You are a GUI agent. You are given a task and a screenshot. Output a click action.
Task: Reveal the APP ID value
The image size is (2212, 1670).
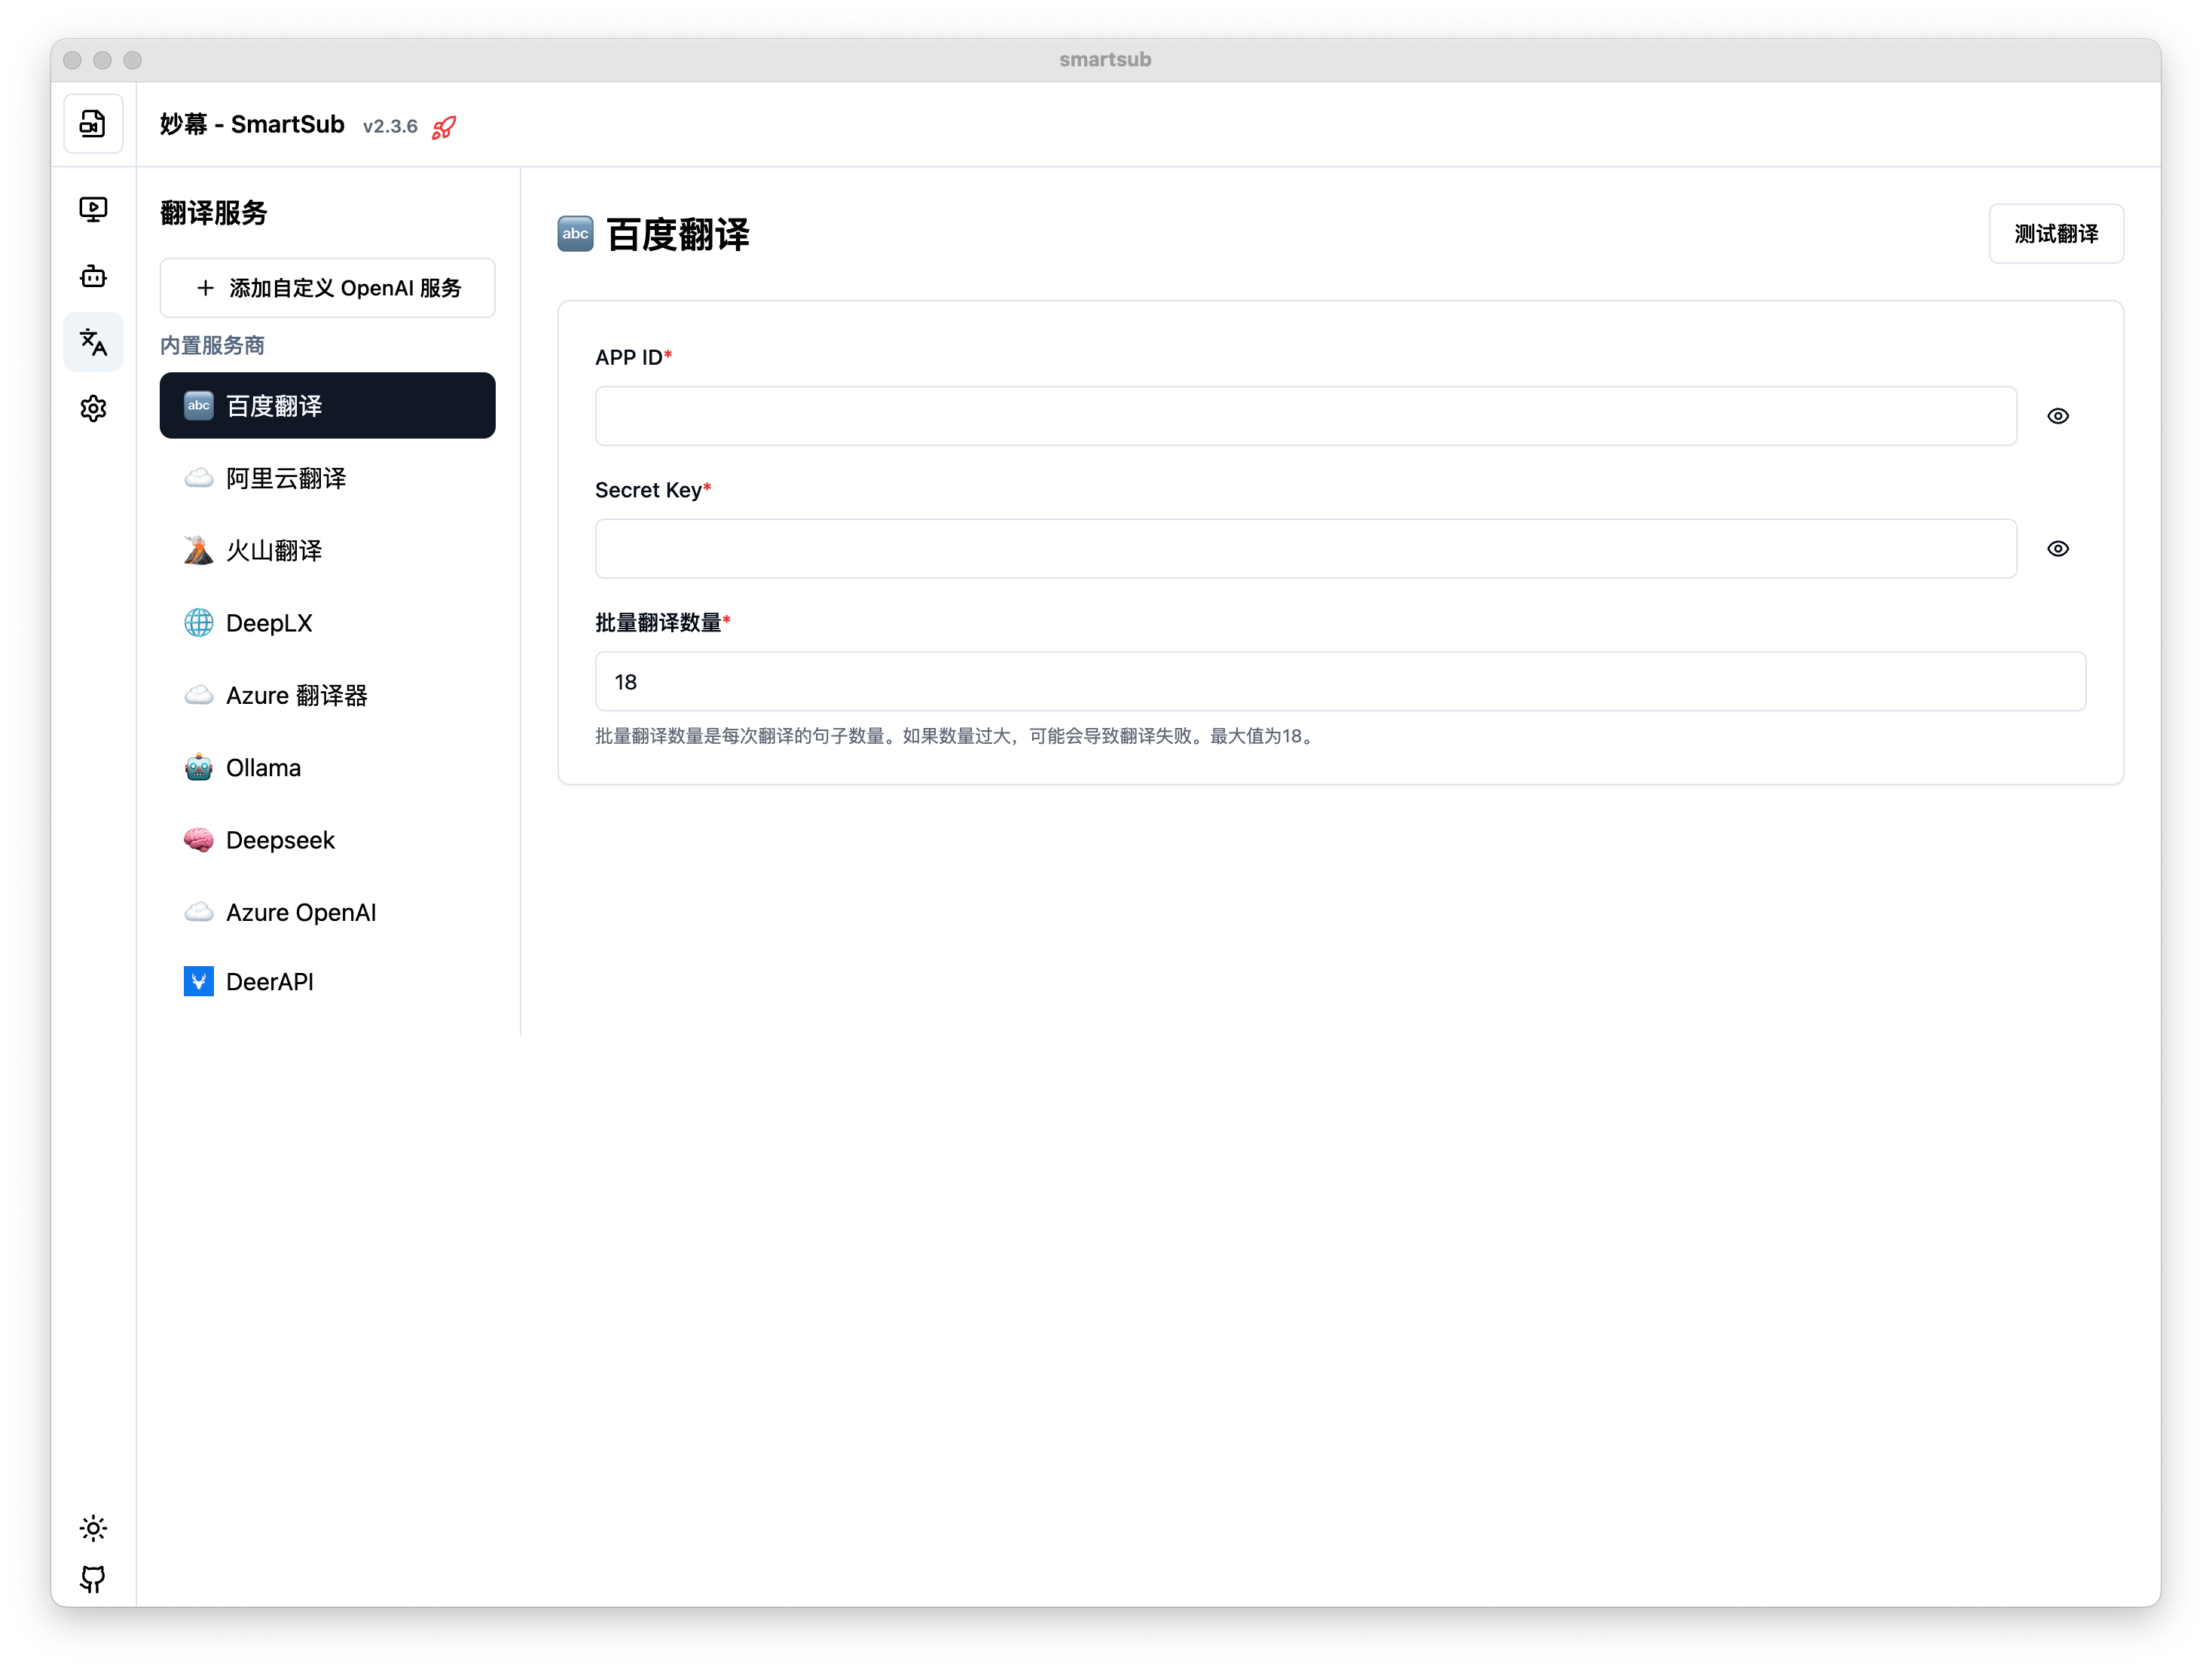(x=2057, y=416)
